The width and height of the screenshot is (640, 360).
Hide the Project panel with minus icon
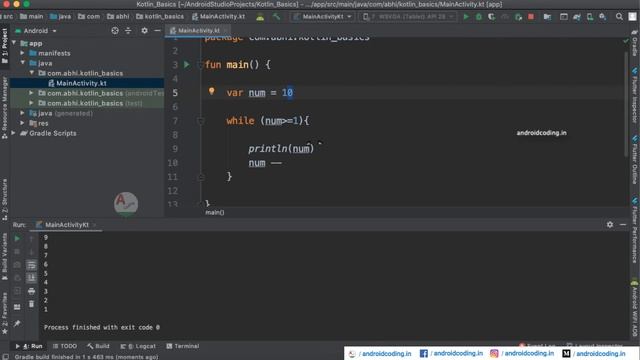[x=157, y=31]
